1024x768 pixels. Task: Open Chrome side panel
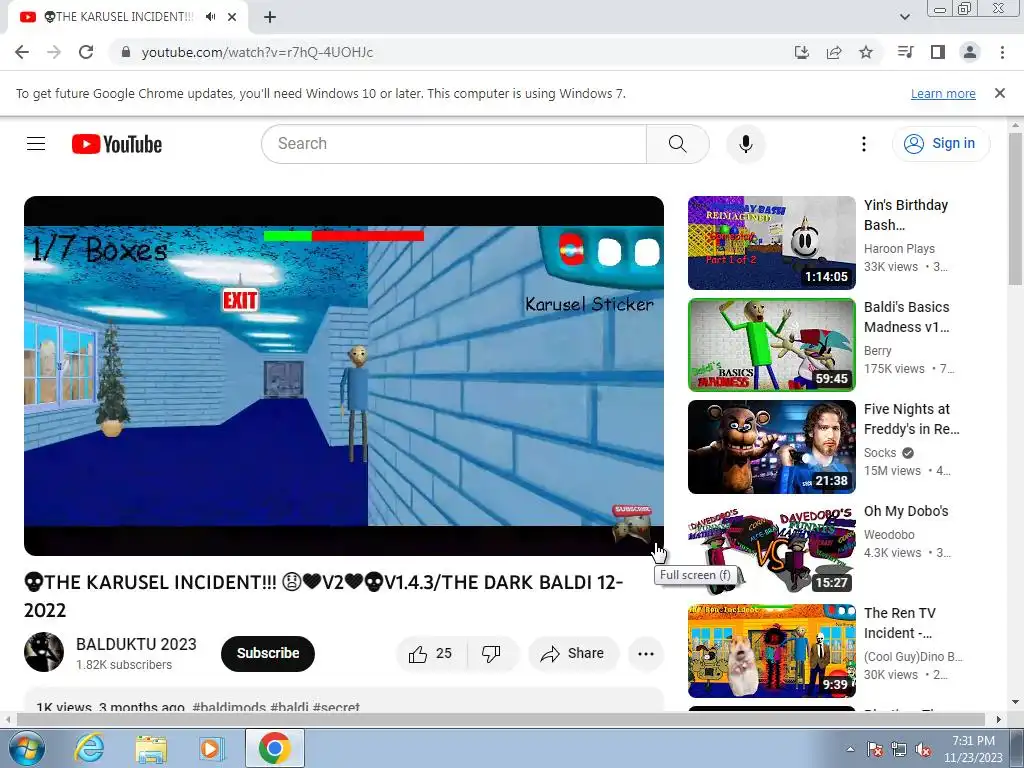click(x=938, y=52)
